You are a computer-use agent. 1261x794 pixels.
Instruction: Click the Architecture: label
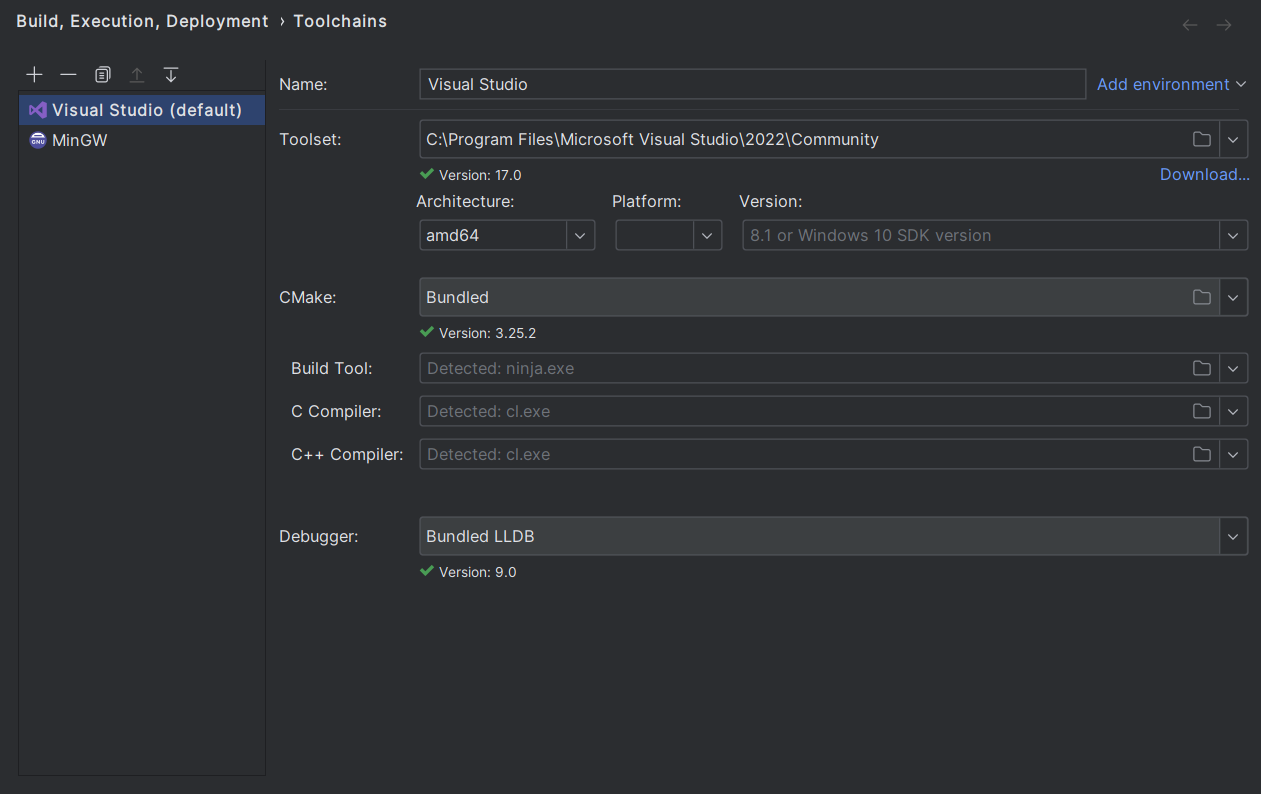pyautogui.click(x=465, y=202)
